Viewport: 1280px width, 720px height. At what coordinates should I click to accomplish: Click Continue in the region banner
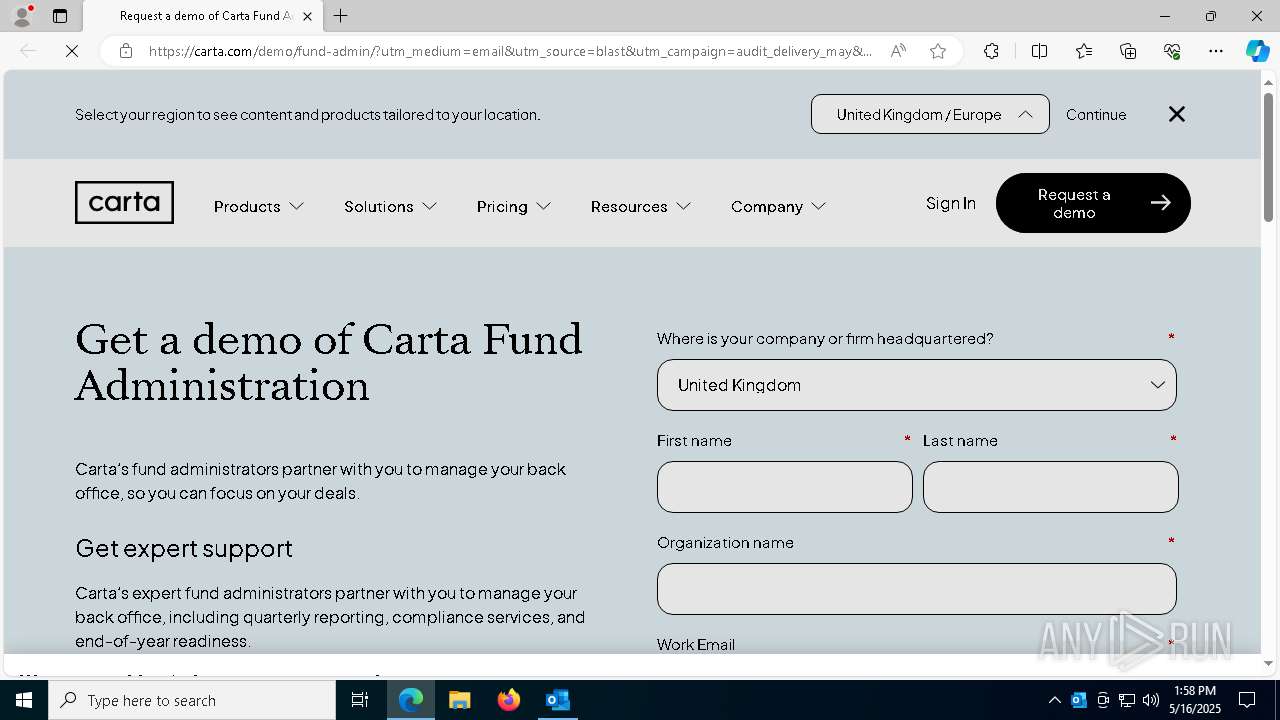pos(1096,115)
